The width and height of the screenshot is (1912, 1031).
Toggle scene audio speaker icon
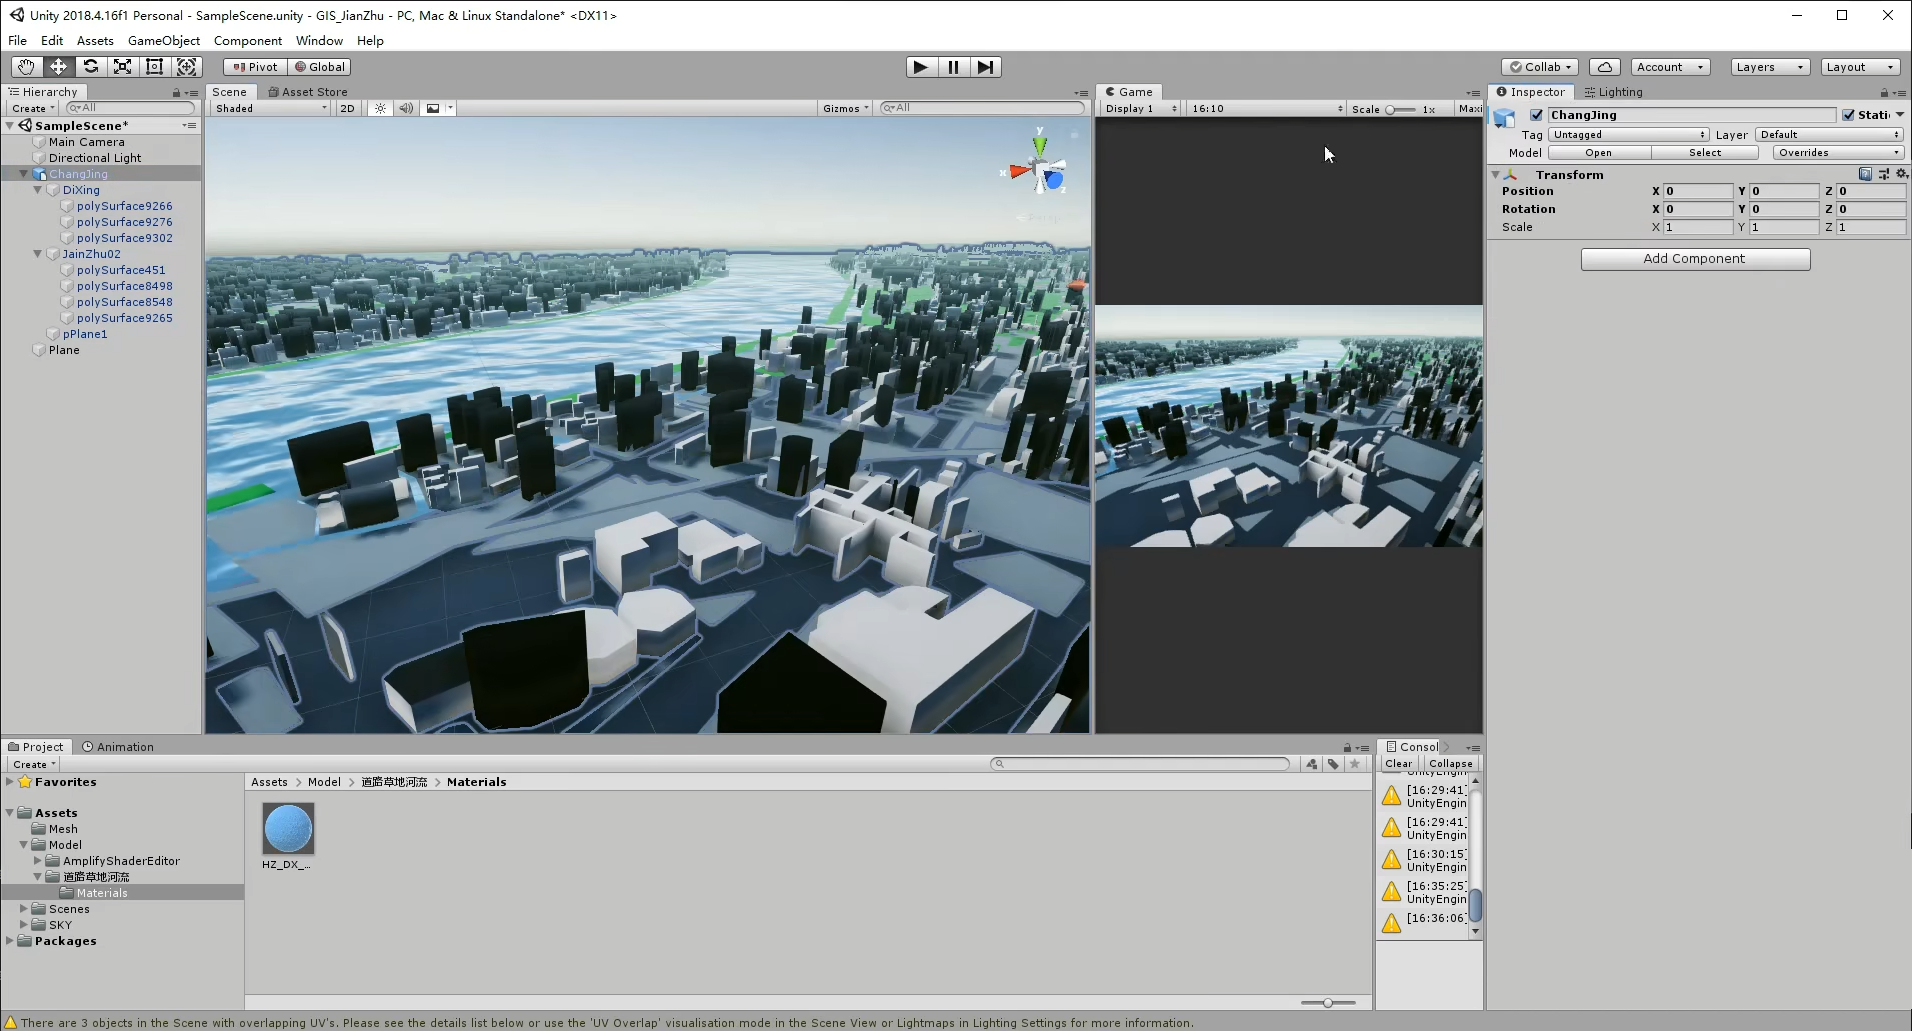406,108
